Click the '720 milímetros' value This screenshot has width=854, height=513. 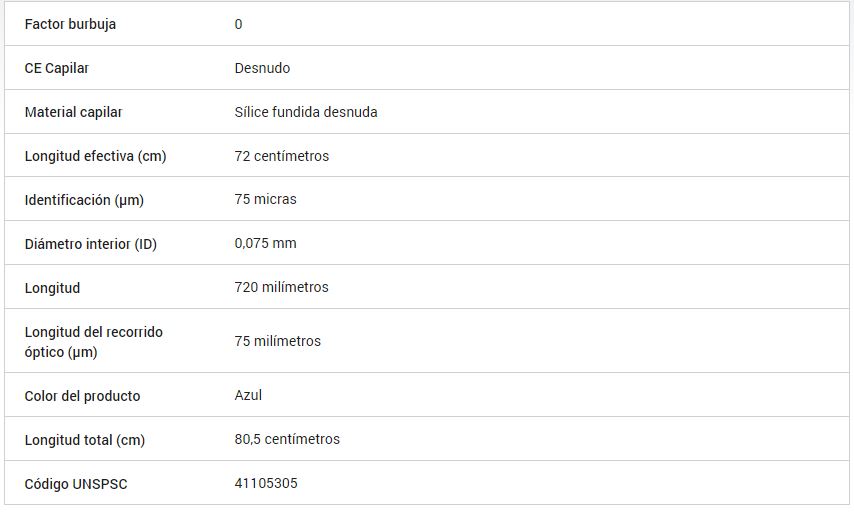pyautogui.click(x=282, y=287)
